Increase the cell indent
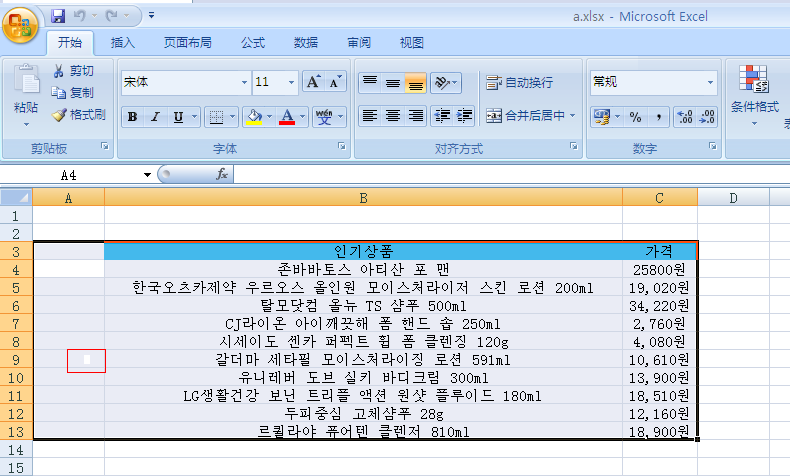The image size is (790, 476). (x=464, y=115)
